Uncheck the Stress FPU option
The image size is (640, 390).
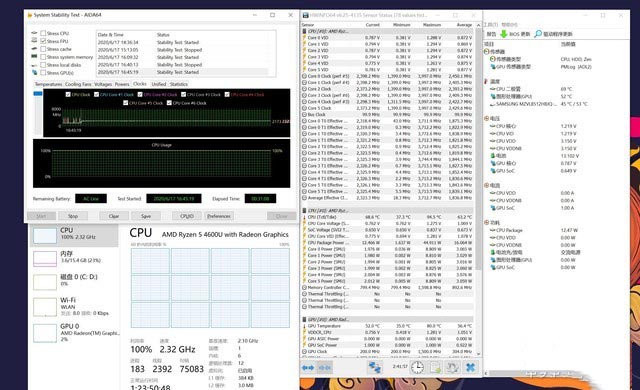43,41
